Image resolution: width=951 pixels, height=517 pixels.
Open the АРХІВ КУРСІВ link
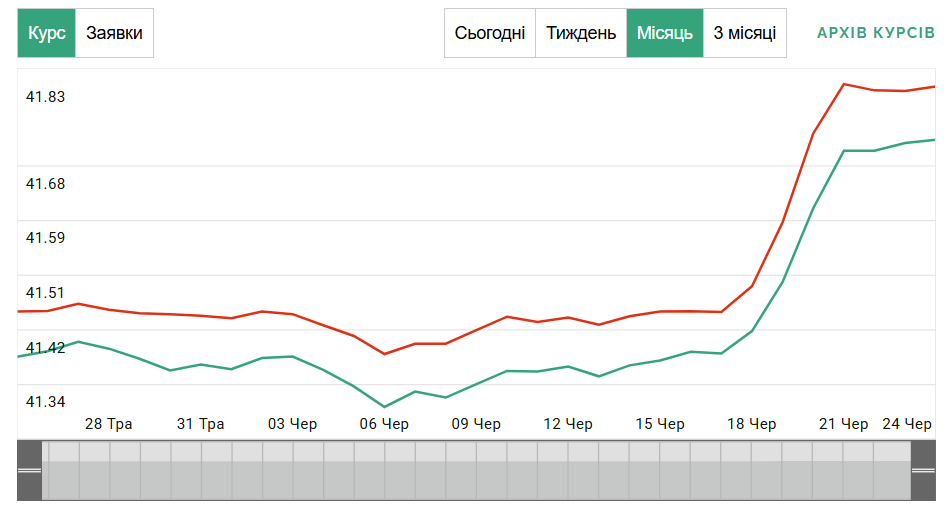[x=876, y=33]
